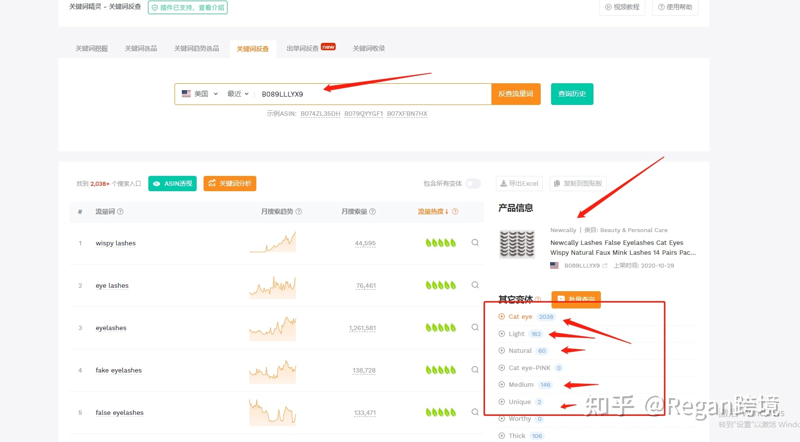Click magnifier in fake eyelashes row

475,370
